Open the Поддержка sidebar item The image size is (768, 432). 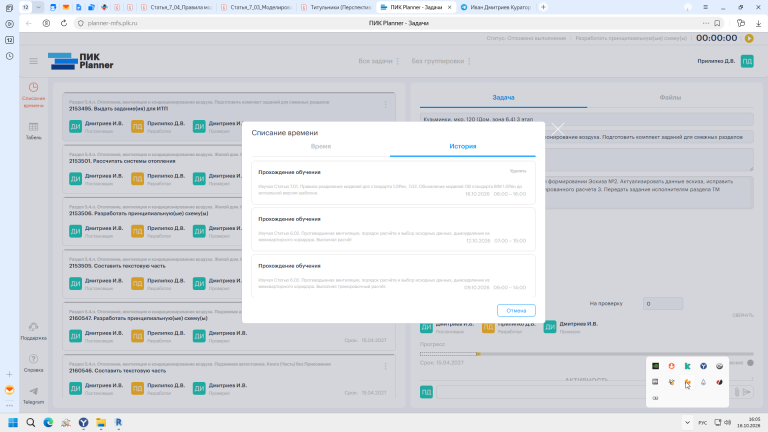click(33, 332)
